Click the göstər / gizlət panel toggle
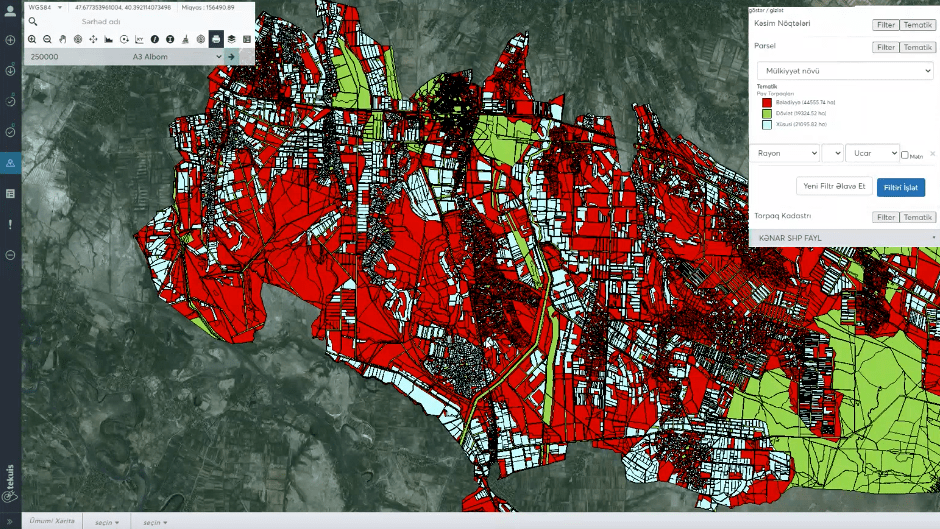This screenshot has height=529, width=940. (x=766, y=10)
